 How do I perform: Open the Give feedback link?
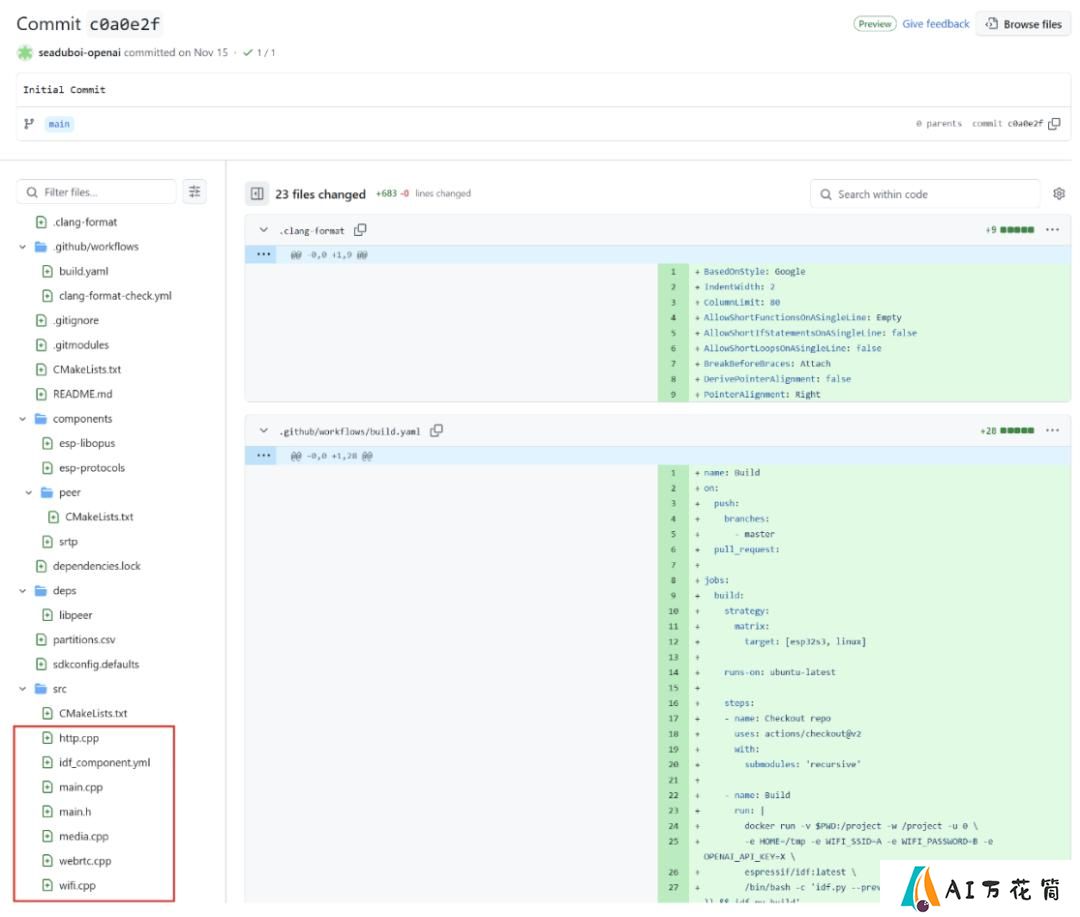(935, 24)
